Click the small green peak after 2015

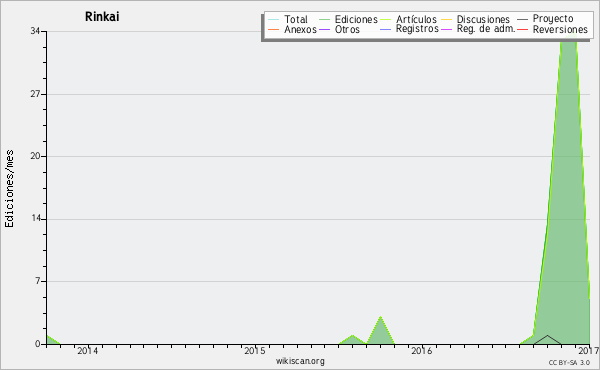(x=380, y=332)
